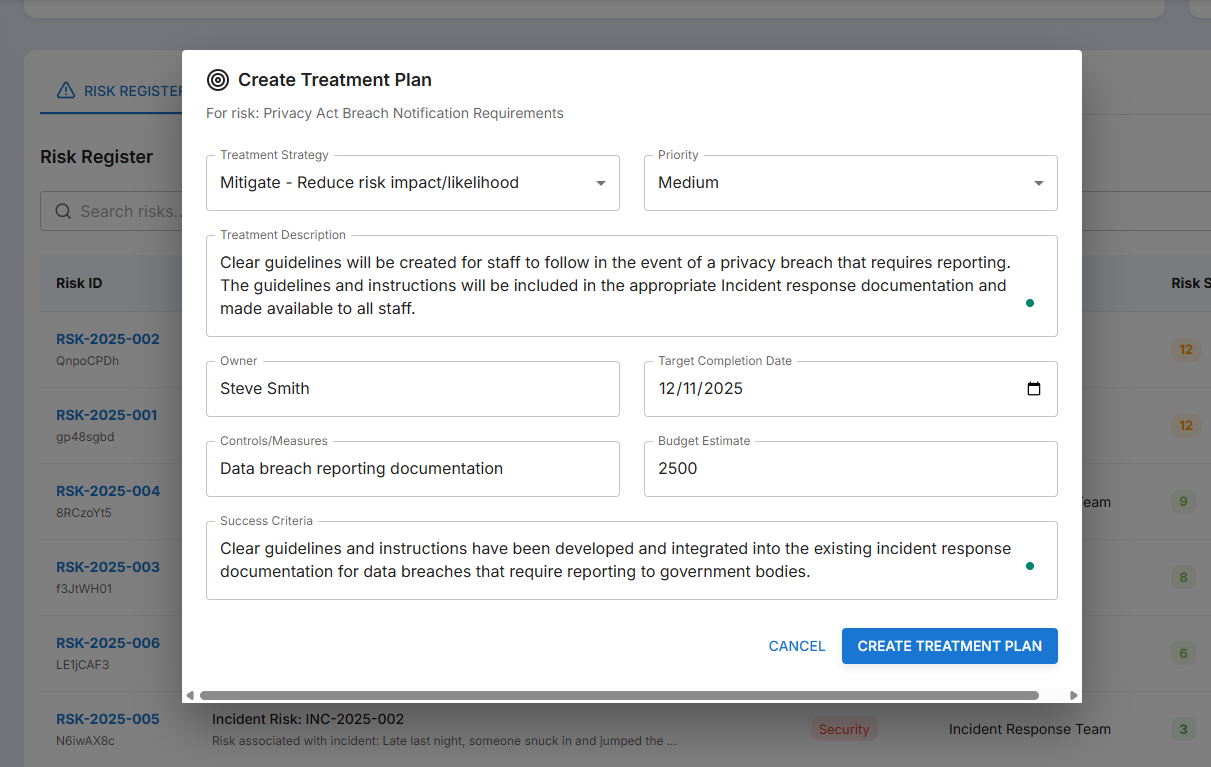Click the target icon beside Create Treatment Plan
Screen dimensions: 1211x767
point(217,80)
